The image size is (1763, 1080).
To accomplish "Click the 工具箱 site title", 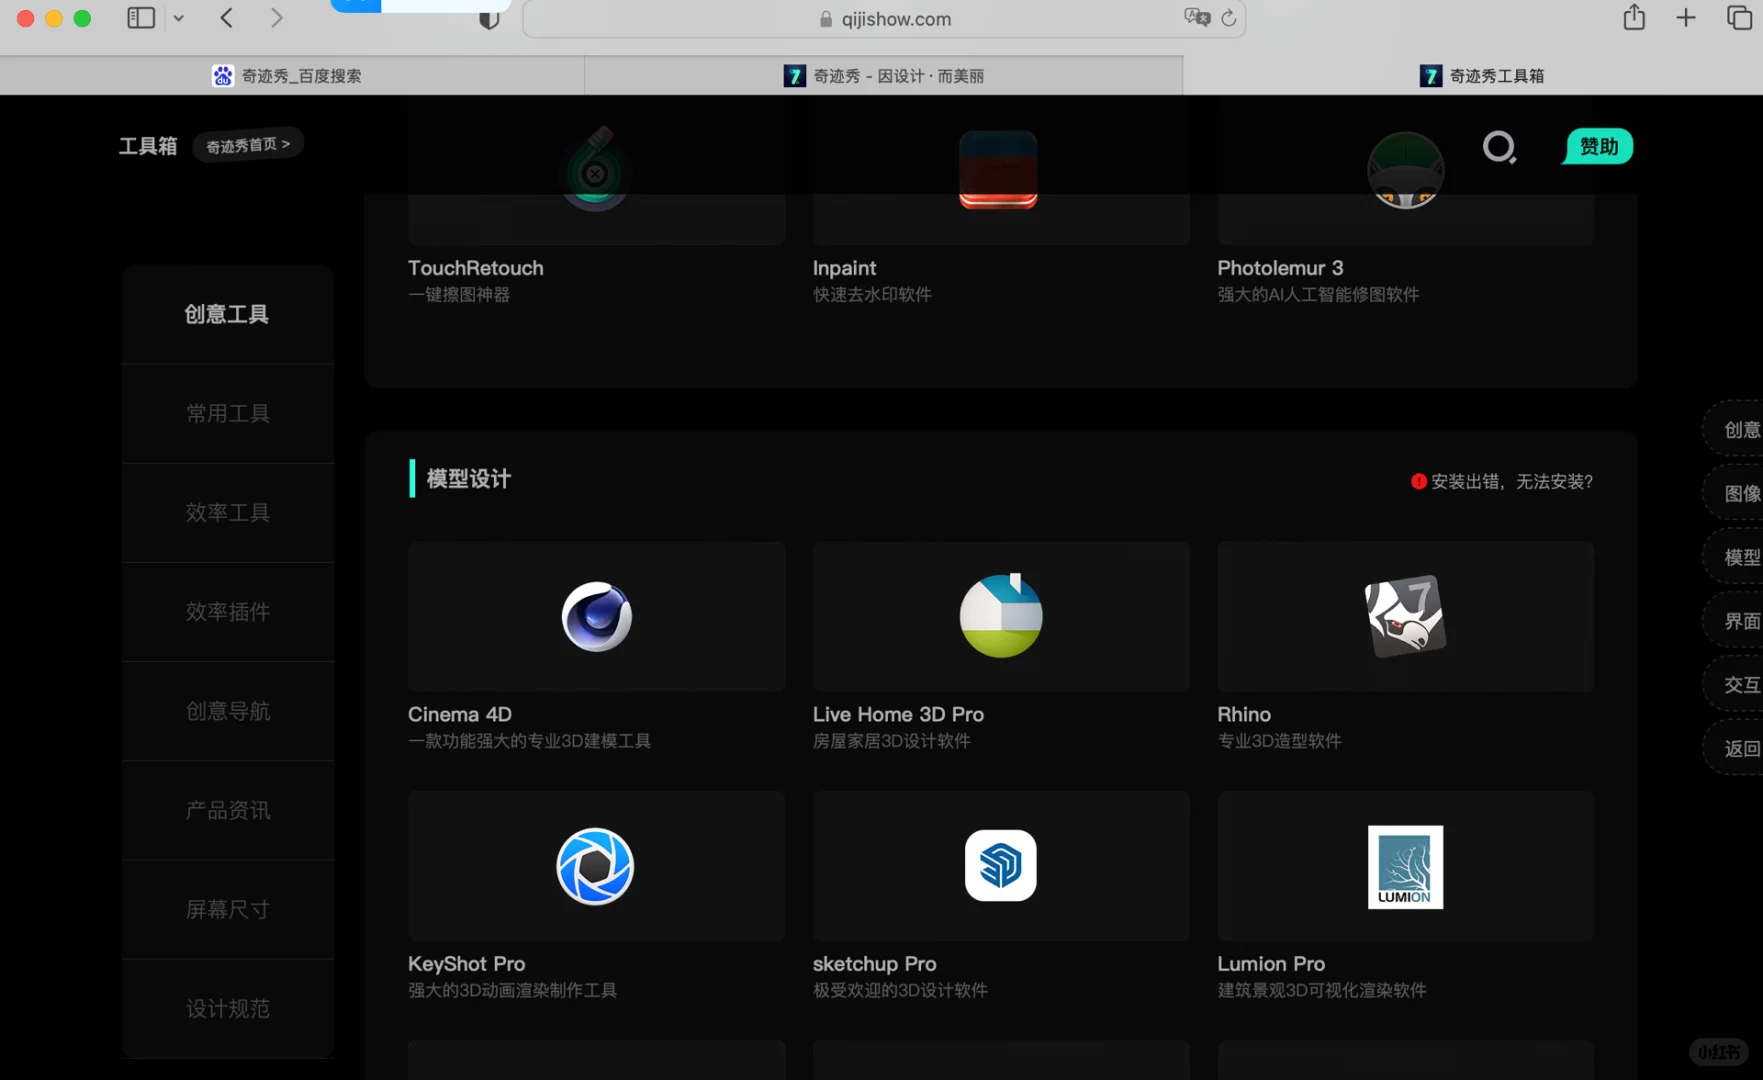I will tap(147, 146).
